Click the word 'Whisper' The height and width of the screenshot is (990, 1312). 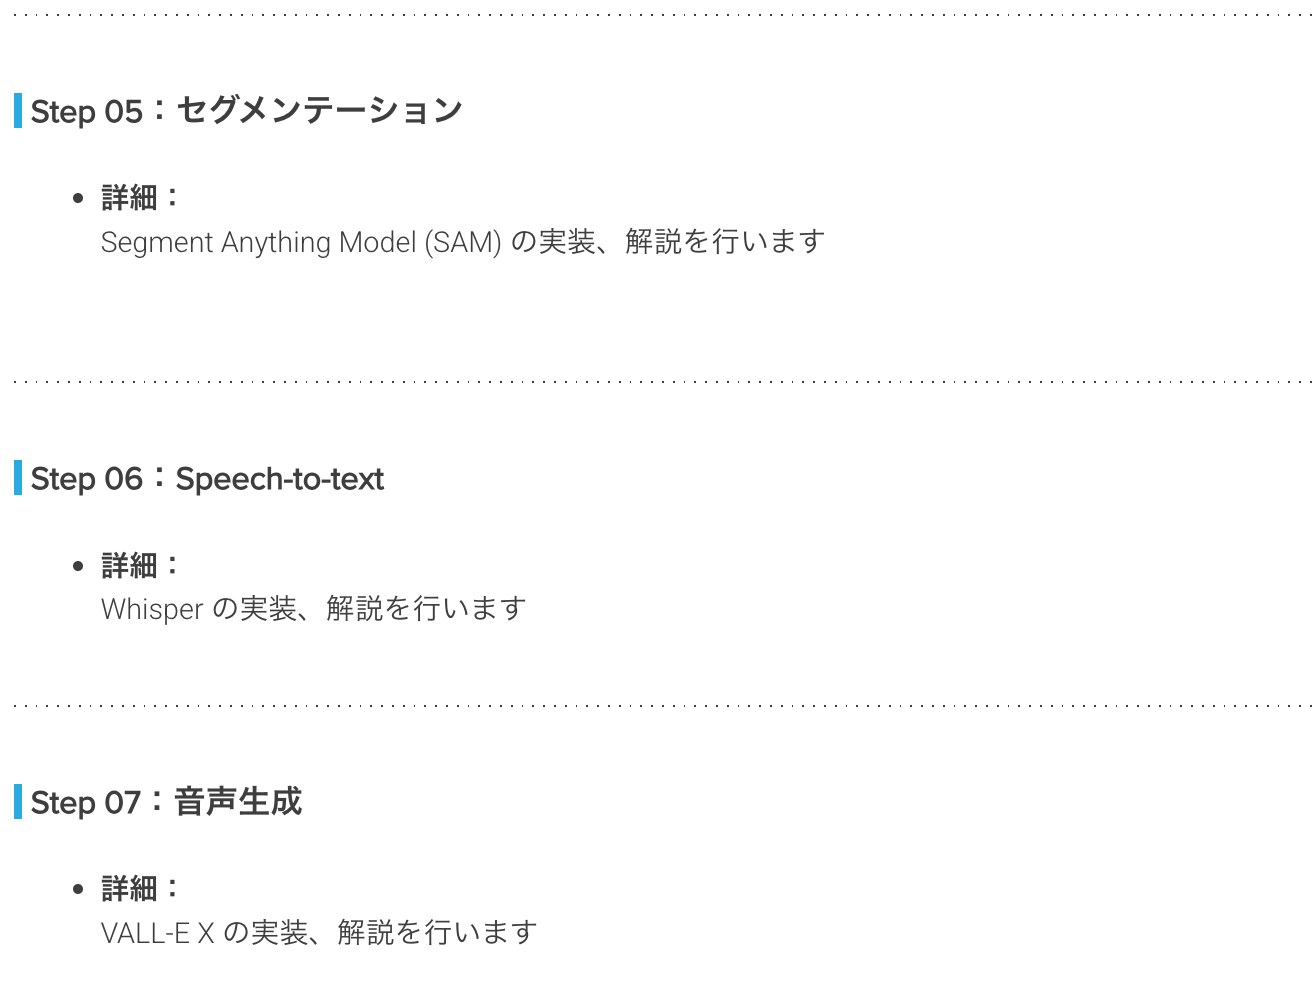[152, 609]
